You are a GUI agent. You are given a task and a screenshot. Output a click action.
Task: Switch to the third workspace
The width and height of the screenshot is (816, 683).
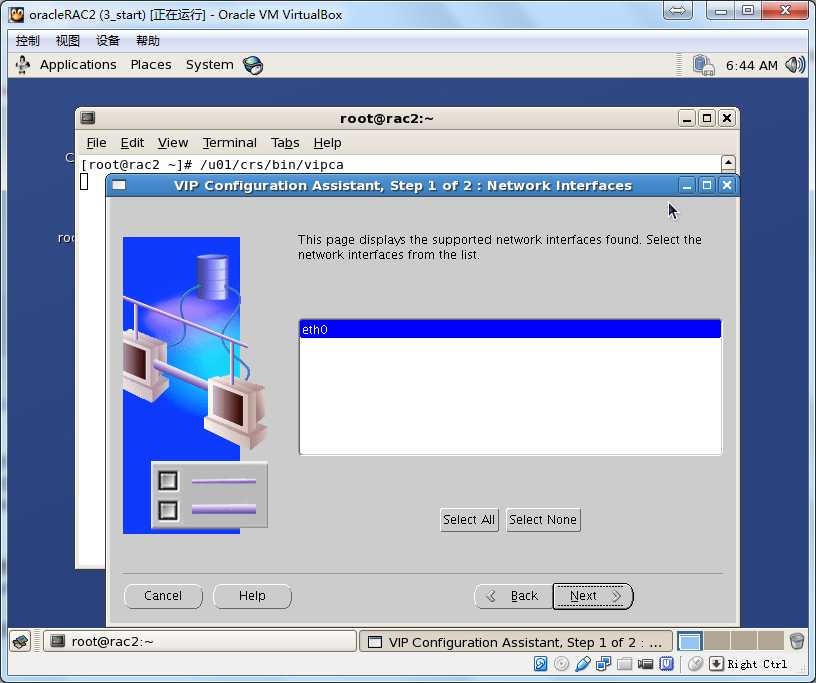tap(744, 641)
